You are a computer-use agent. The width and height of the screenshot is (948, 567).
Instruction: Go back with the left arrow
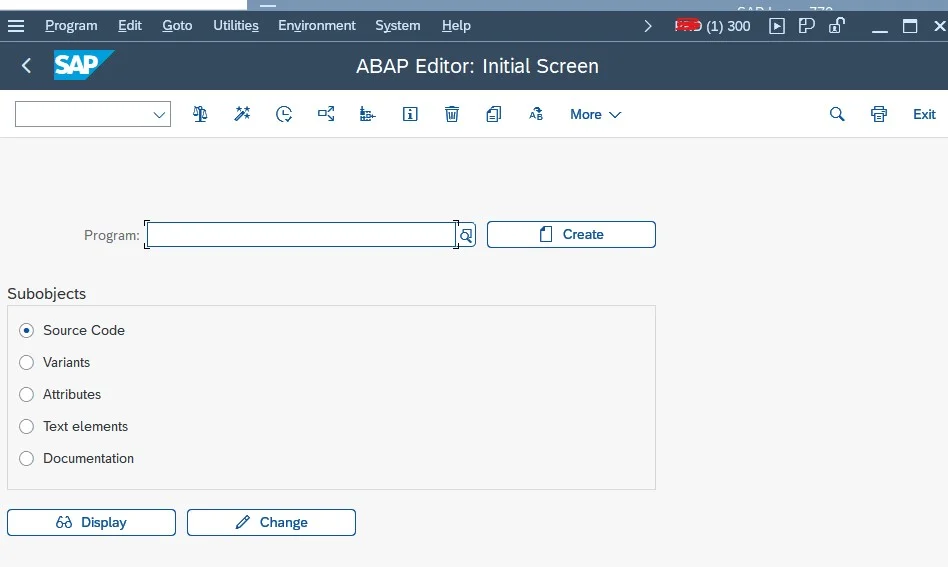tap(26, 65)
